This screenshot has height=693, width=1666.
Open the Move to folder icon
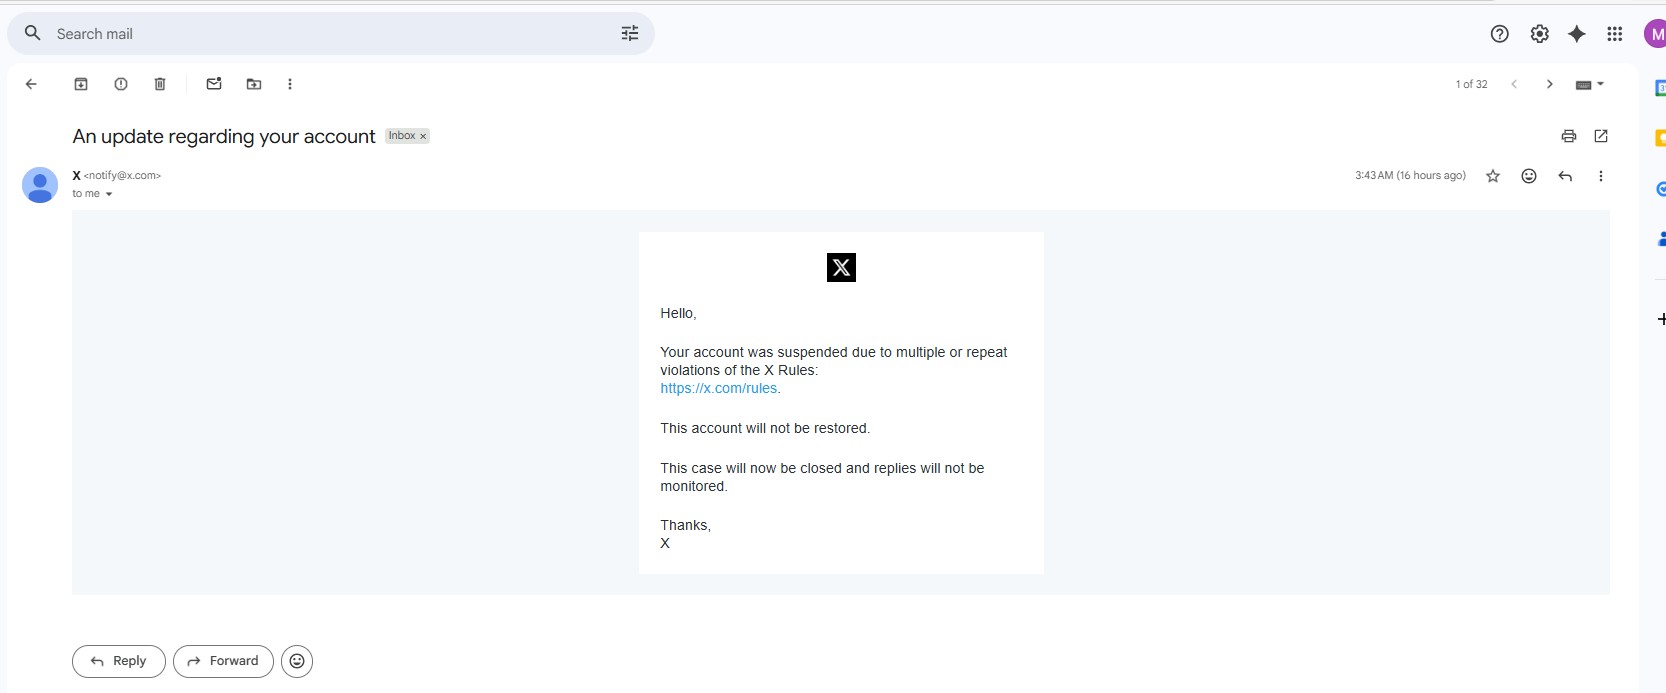pos(254,84)
